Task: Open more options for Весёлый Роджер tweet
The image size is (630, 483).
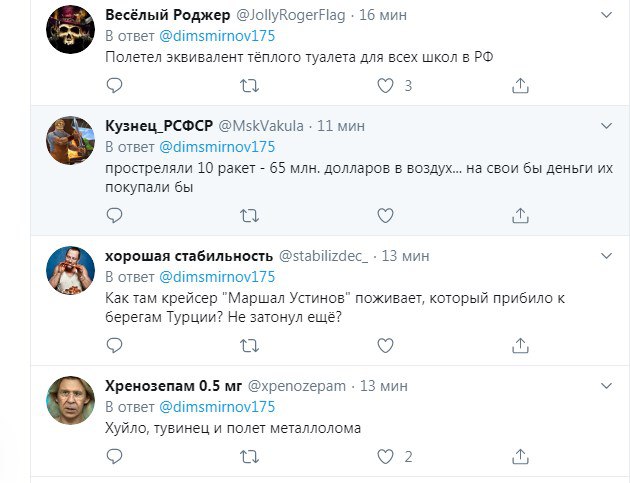Action: pos(606,15)
